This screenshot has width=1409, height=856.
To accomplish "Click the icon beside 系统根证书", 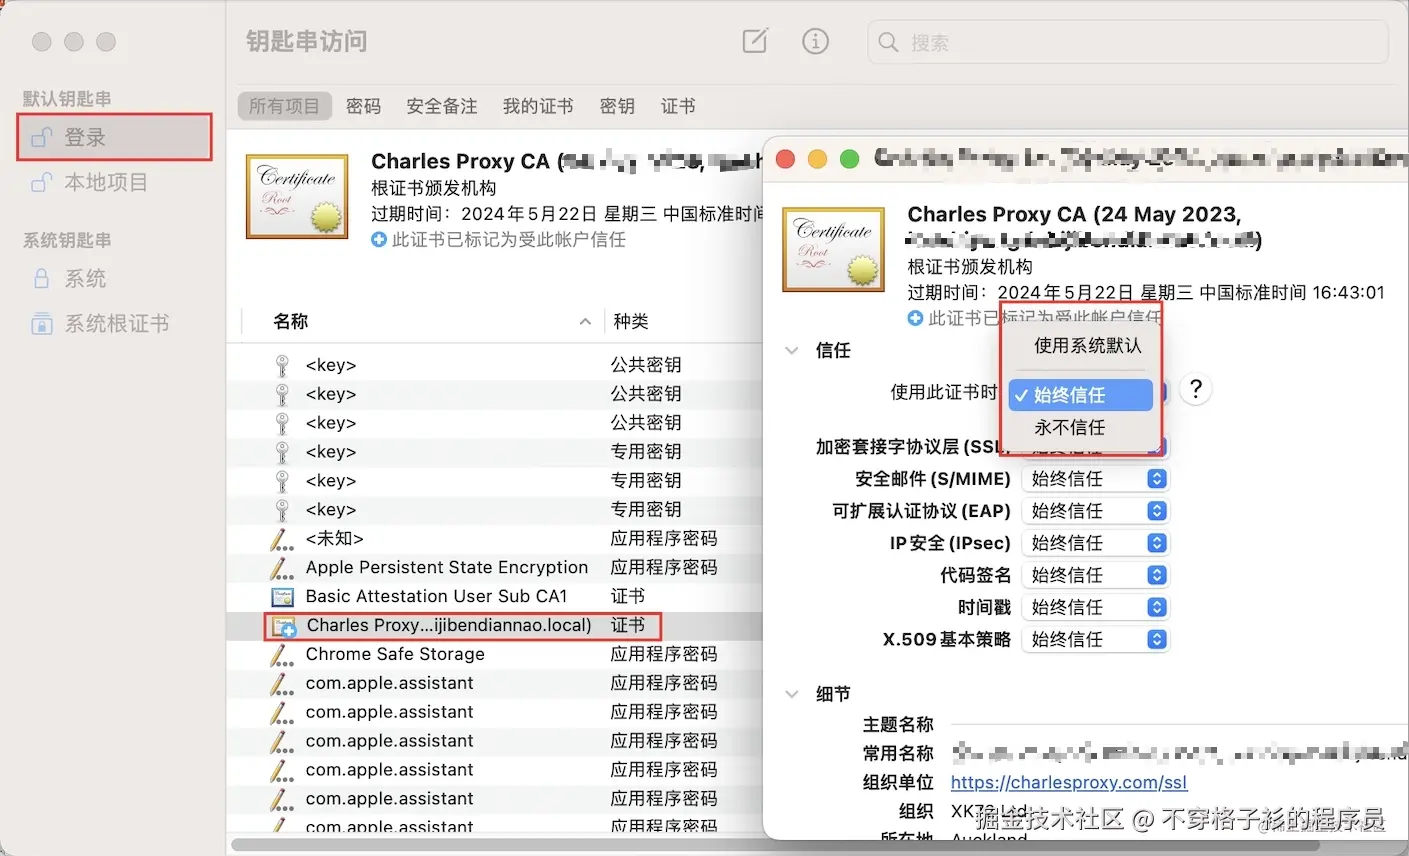I will (x=41, y=323).
